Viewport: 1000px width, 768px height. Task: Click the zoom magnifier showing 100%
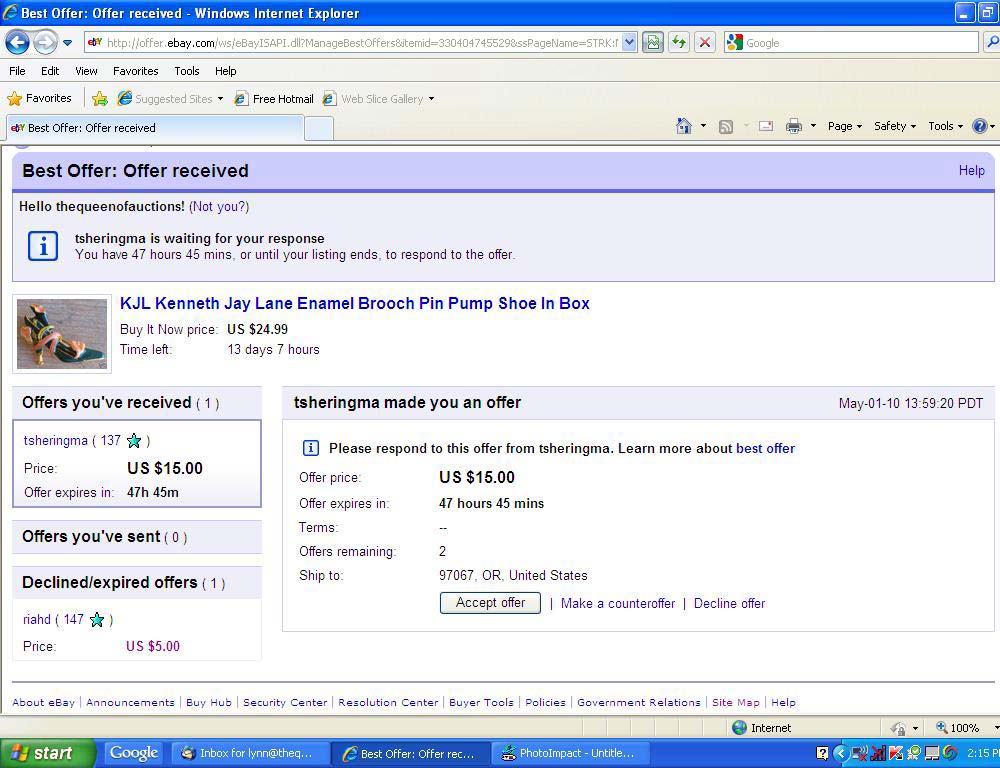coord(942,728)
